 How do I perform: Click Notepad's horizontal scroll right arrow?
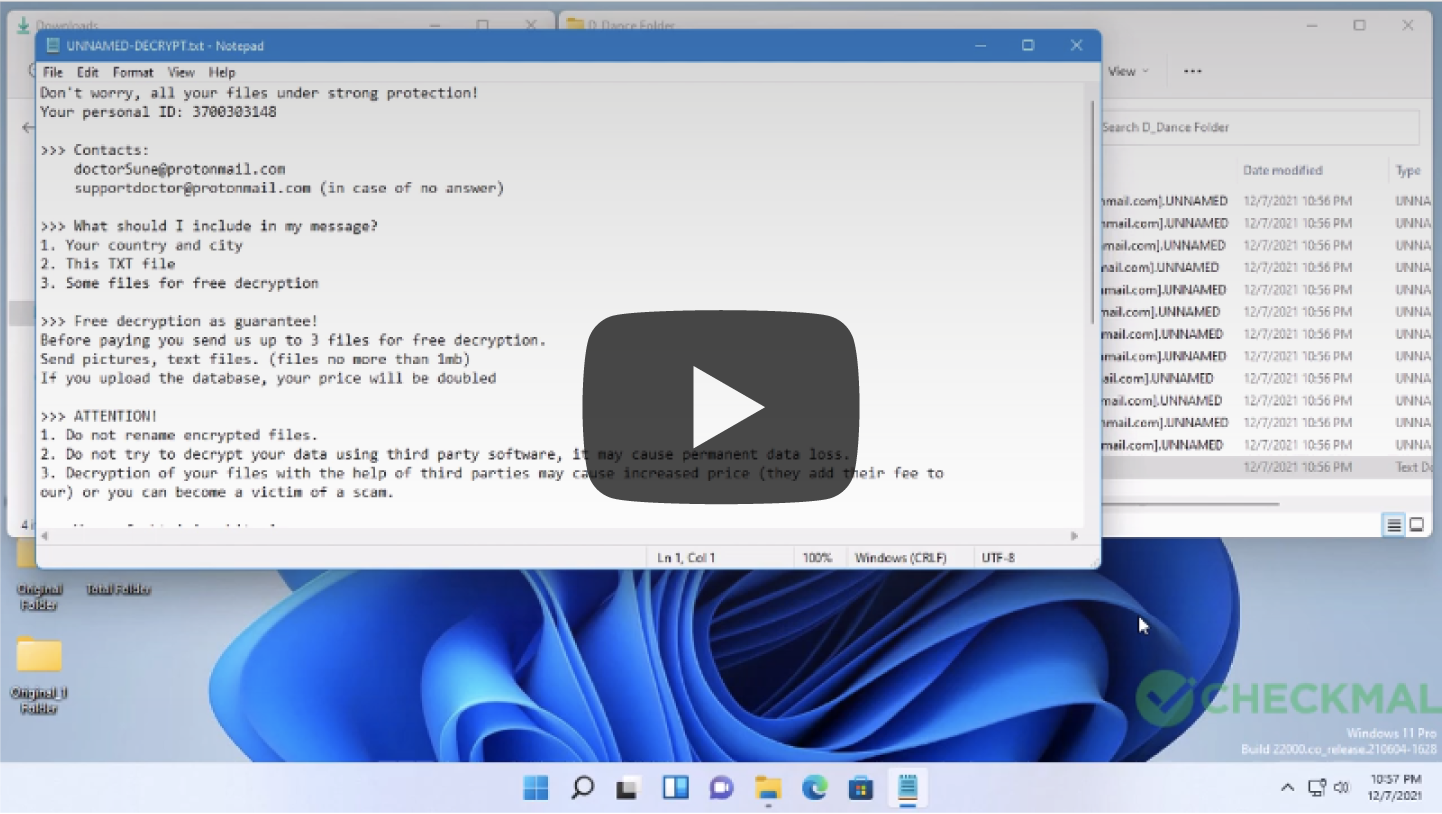(1075, 536)
